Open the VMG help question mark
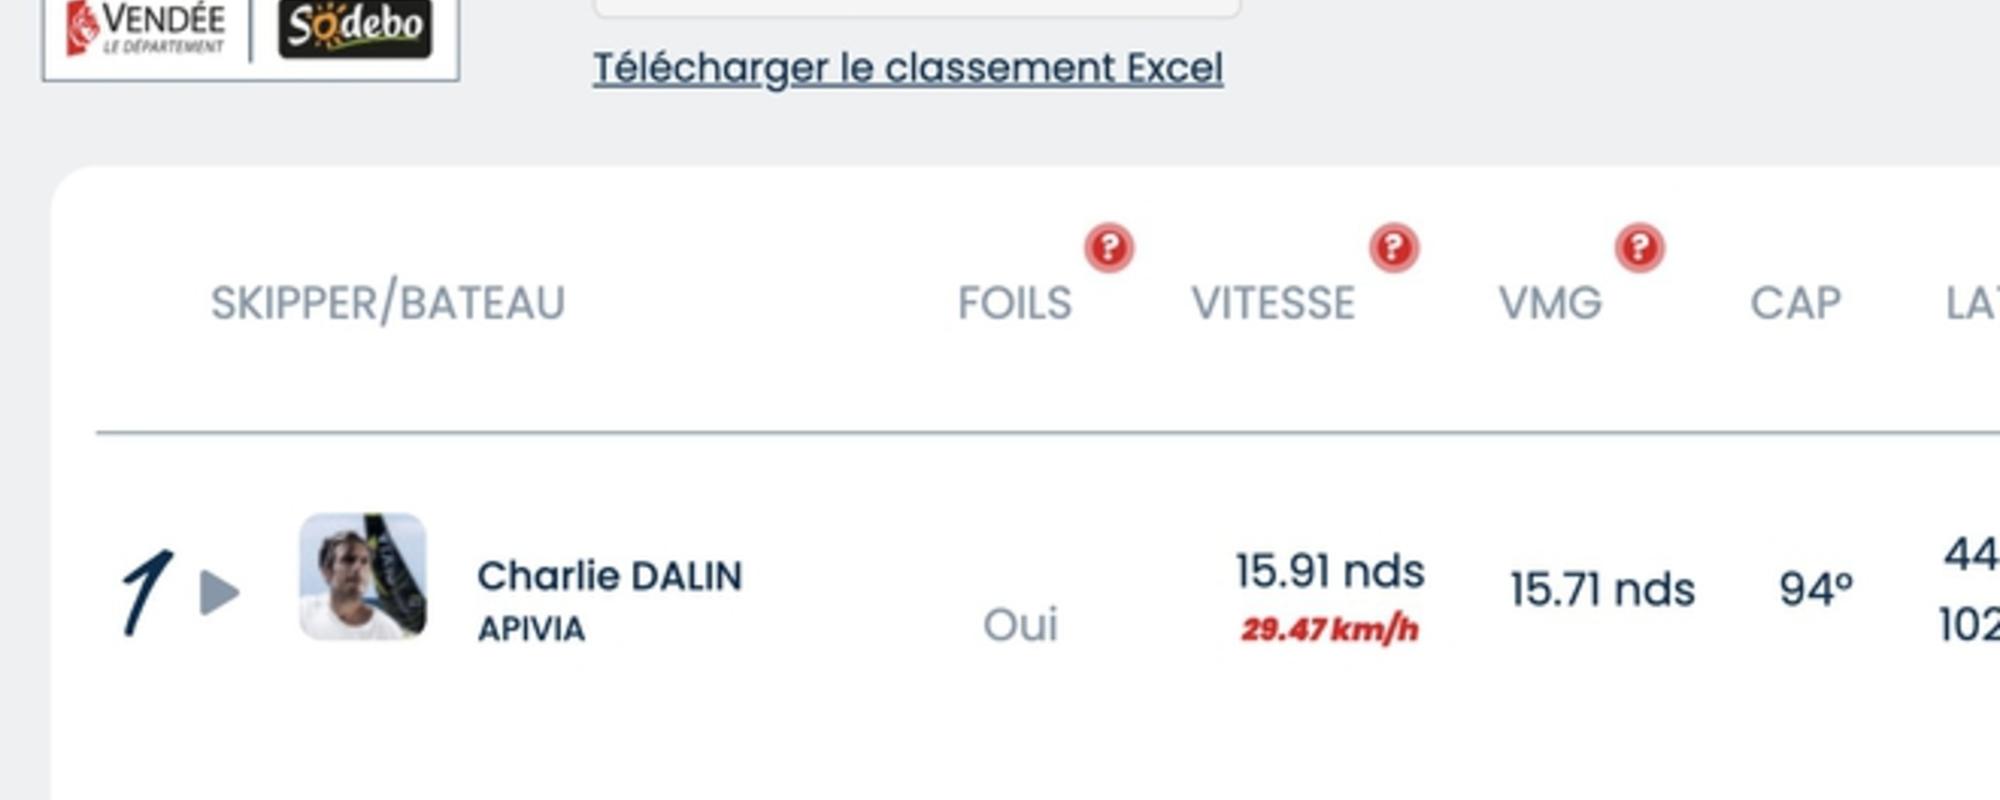 pyautogui.click(x=1639, y=247)
